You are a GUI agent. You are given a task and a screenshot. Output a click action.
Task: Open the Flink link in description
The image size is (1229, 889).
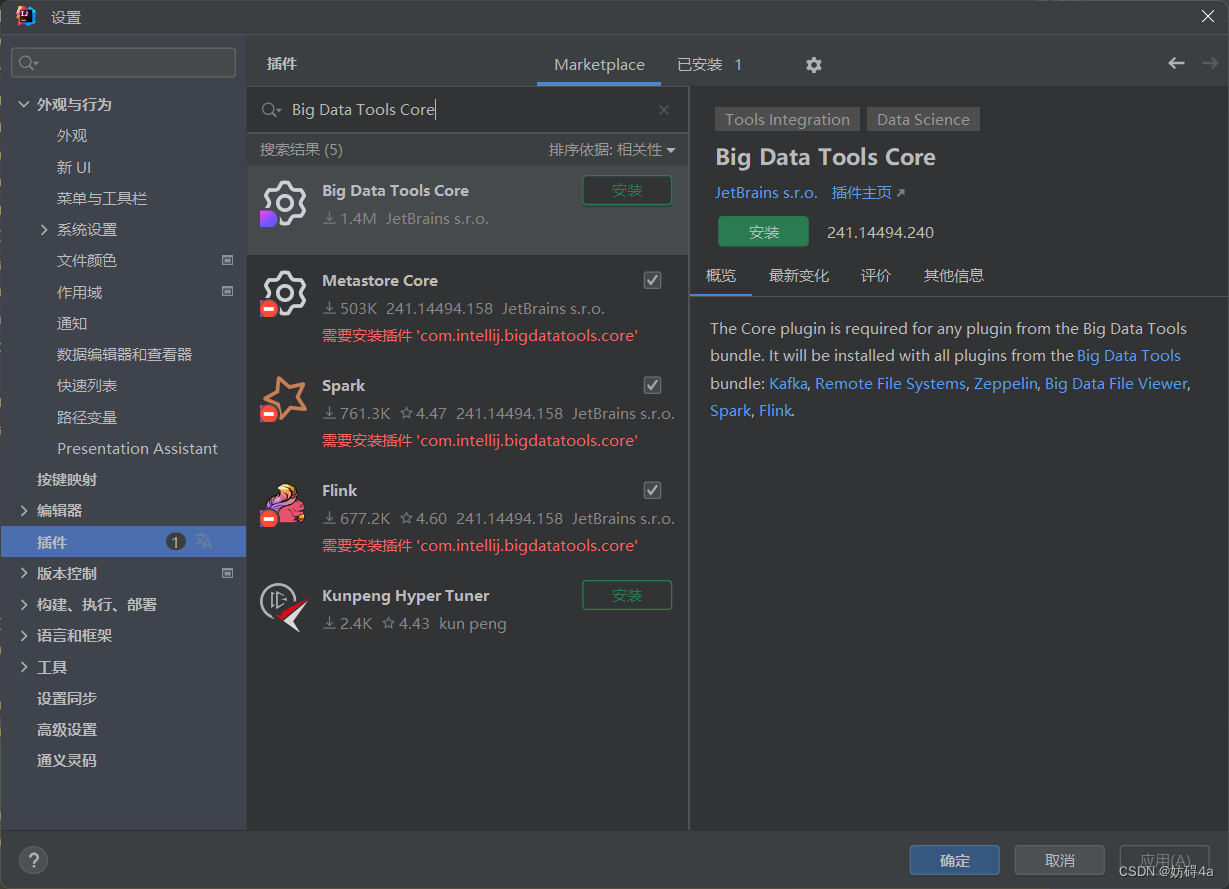click(775, 411)
